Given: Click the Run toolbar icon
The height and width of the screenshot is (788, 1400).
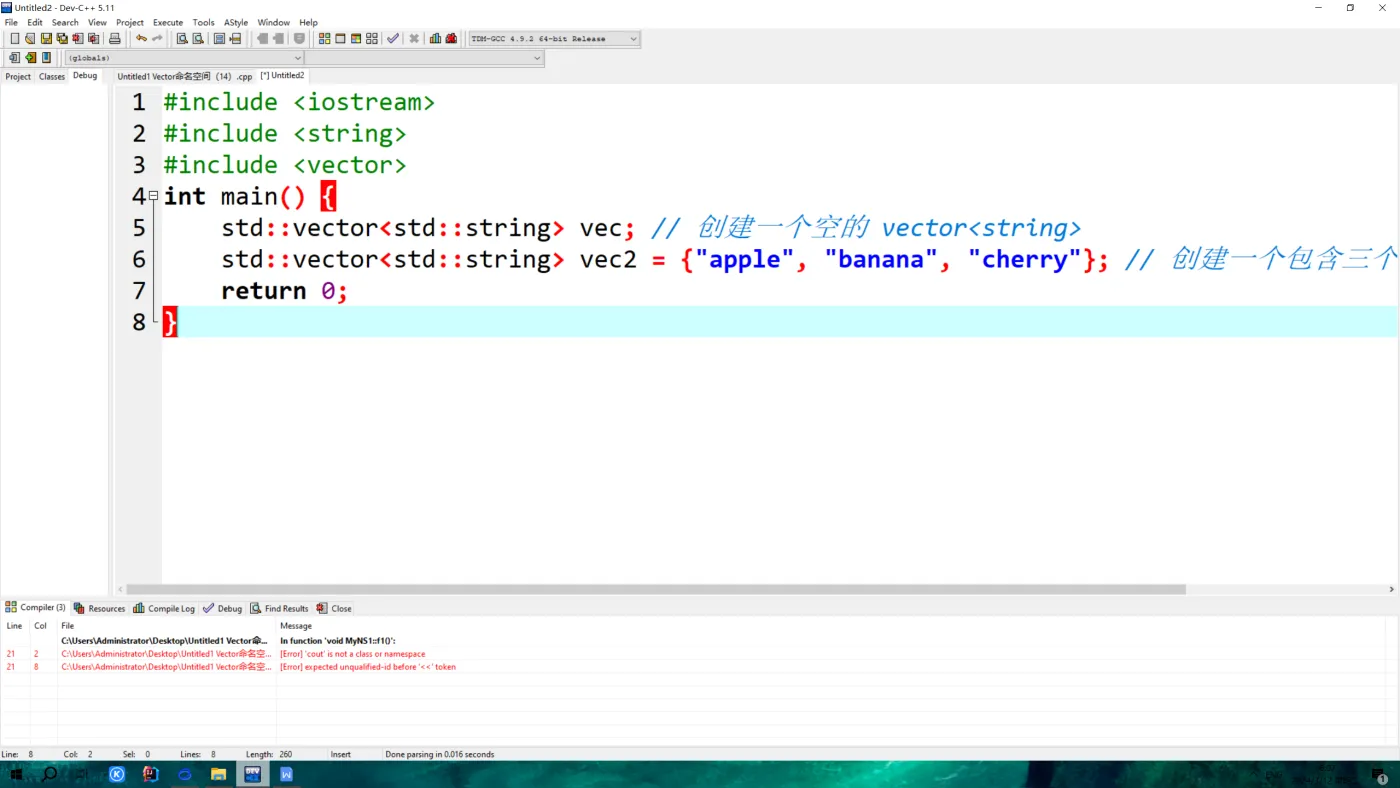Looking at the screenshot, I should pyautogui.click(x=340, y=39).
